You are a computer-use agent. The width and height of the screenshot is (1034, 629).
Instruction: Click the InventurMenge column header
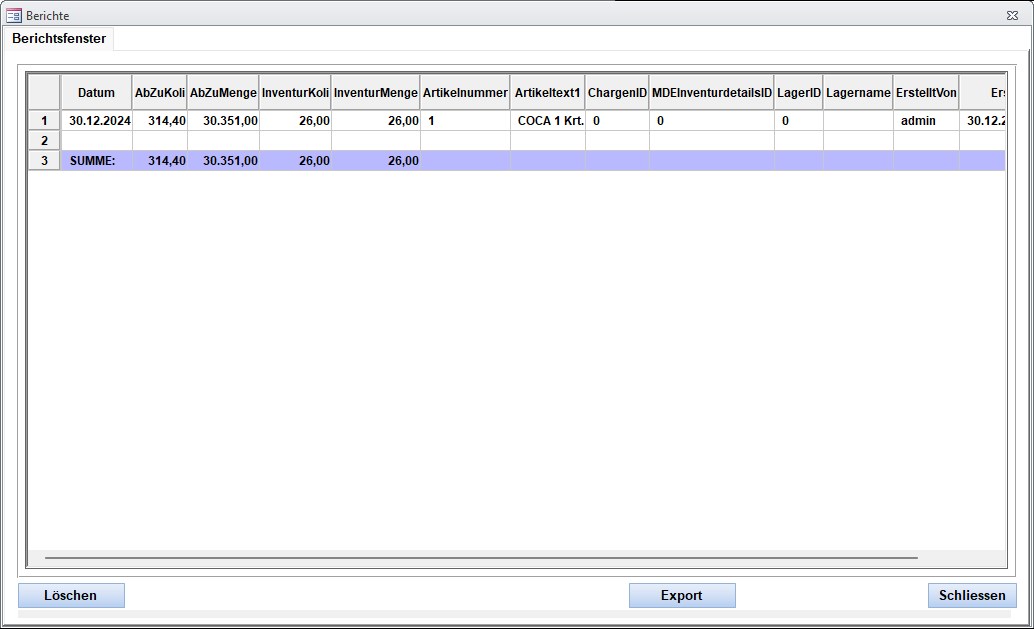(375, 92)
